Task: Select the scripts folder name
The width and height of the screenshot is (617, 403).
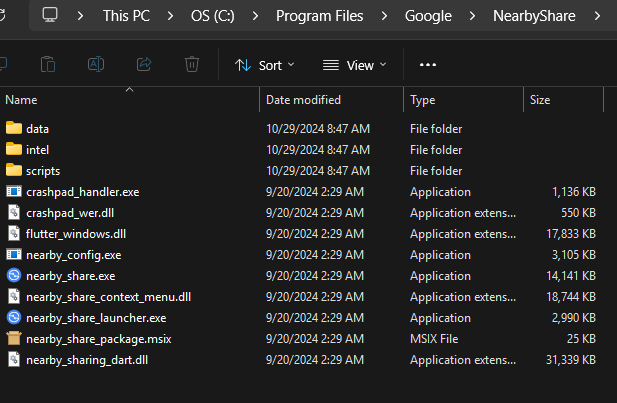Action: point(43,171)
